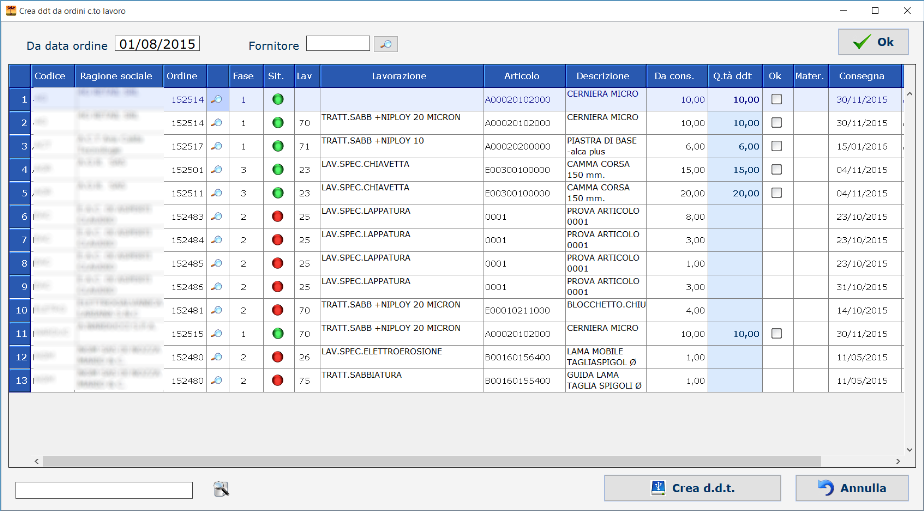The image size is (924, 511).
Task: Click magnifier icon beside order 152517
Action: tap(217, 146)
